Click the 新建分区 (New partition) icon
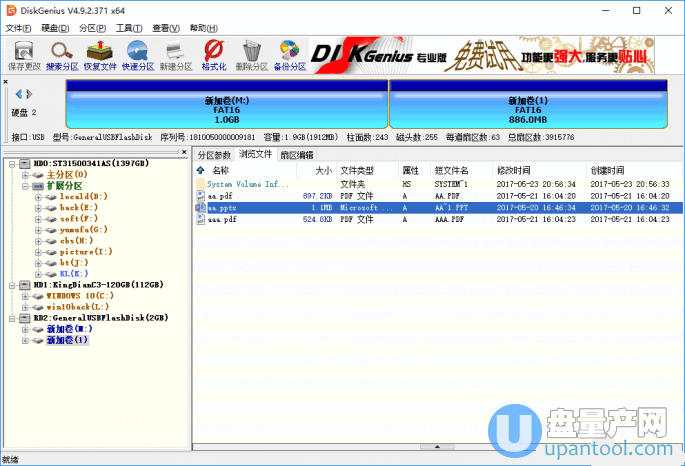The height and width of the screenshot is (466, 685). [175, 54]
